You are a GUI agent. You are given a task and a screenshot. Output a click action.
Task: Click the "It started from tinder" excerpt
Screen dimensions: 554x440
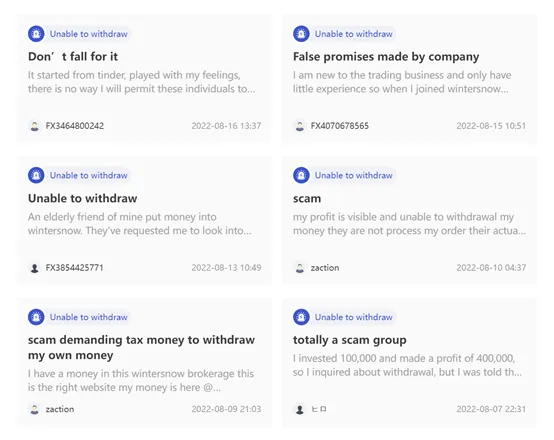pos(141,82)
